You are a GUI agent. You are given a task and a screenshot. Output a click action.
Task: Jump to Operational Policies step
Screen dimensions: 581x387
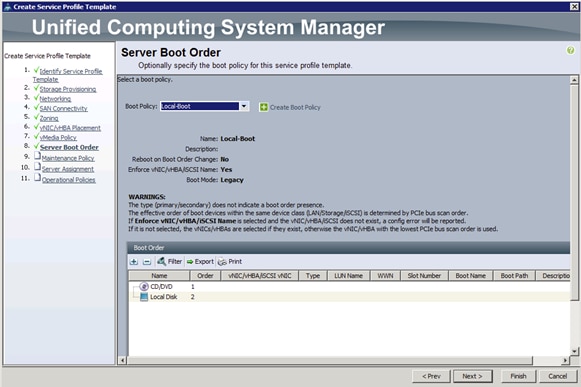69,180
